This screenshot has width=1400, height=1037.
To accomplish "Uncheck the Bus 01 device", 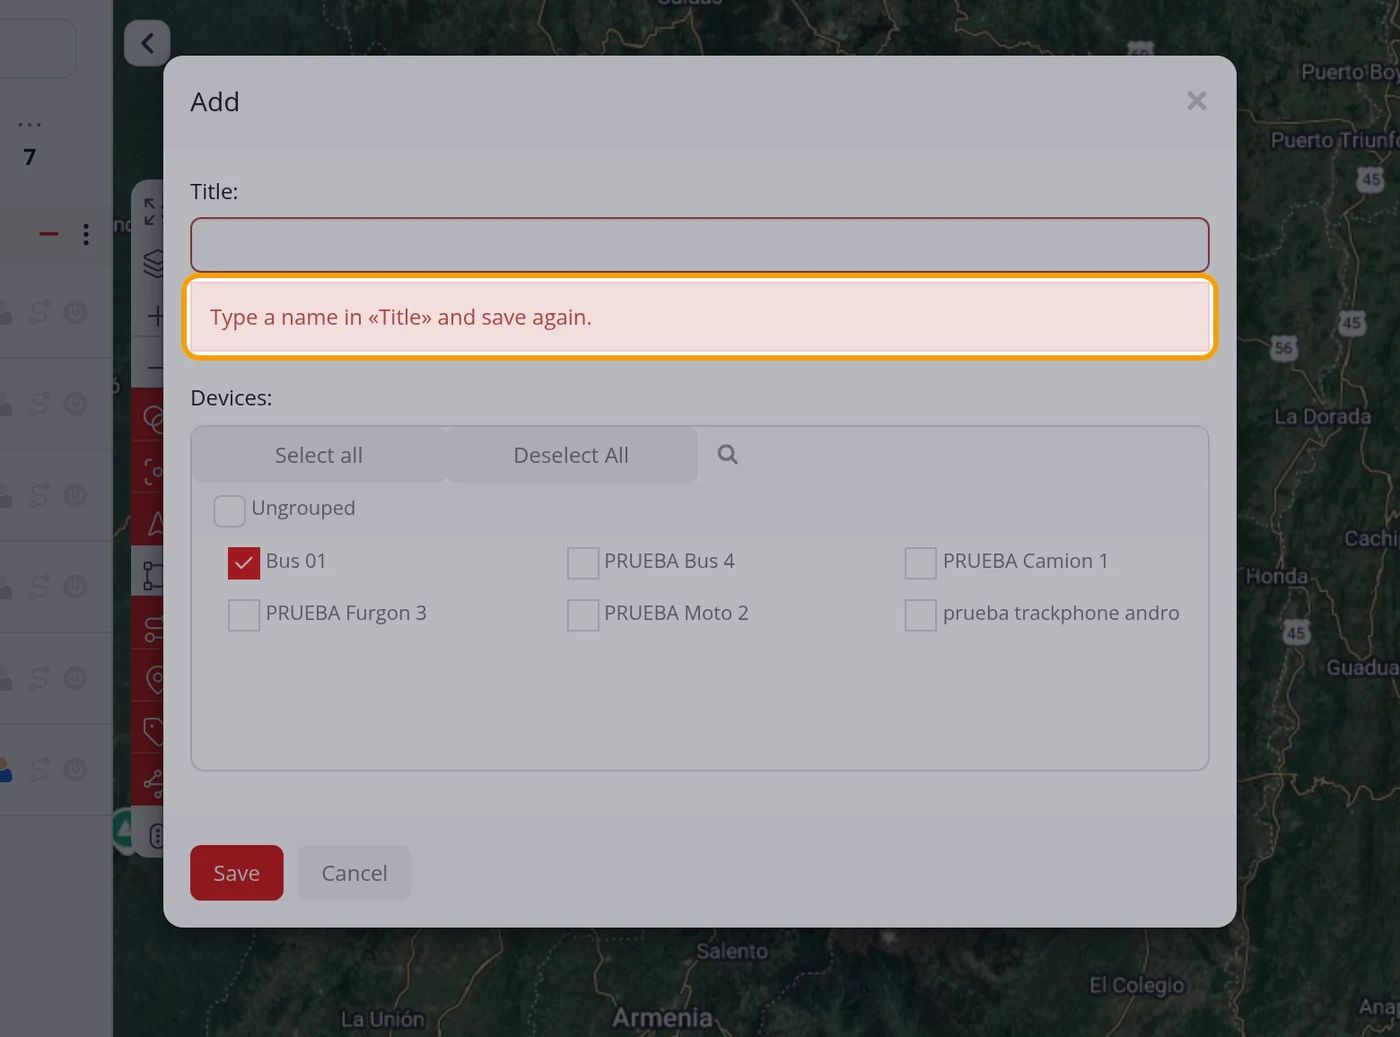I will (244, 563).
